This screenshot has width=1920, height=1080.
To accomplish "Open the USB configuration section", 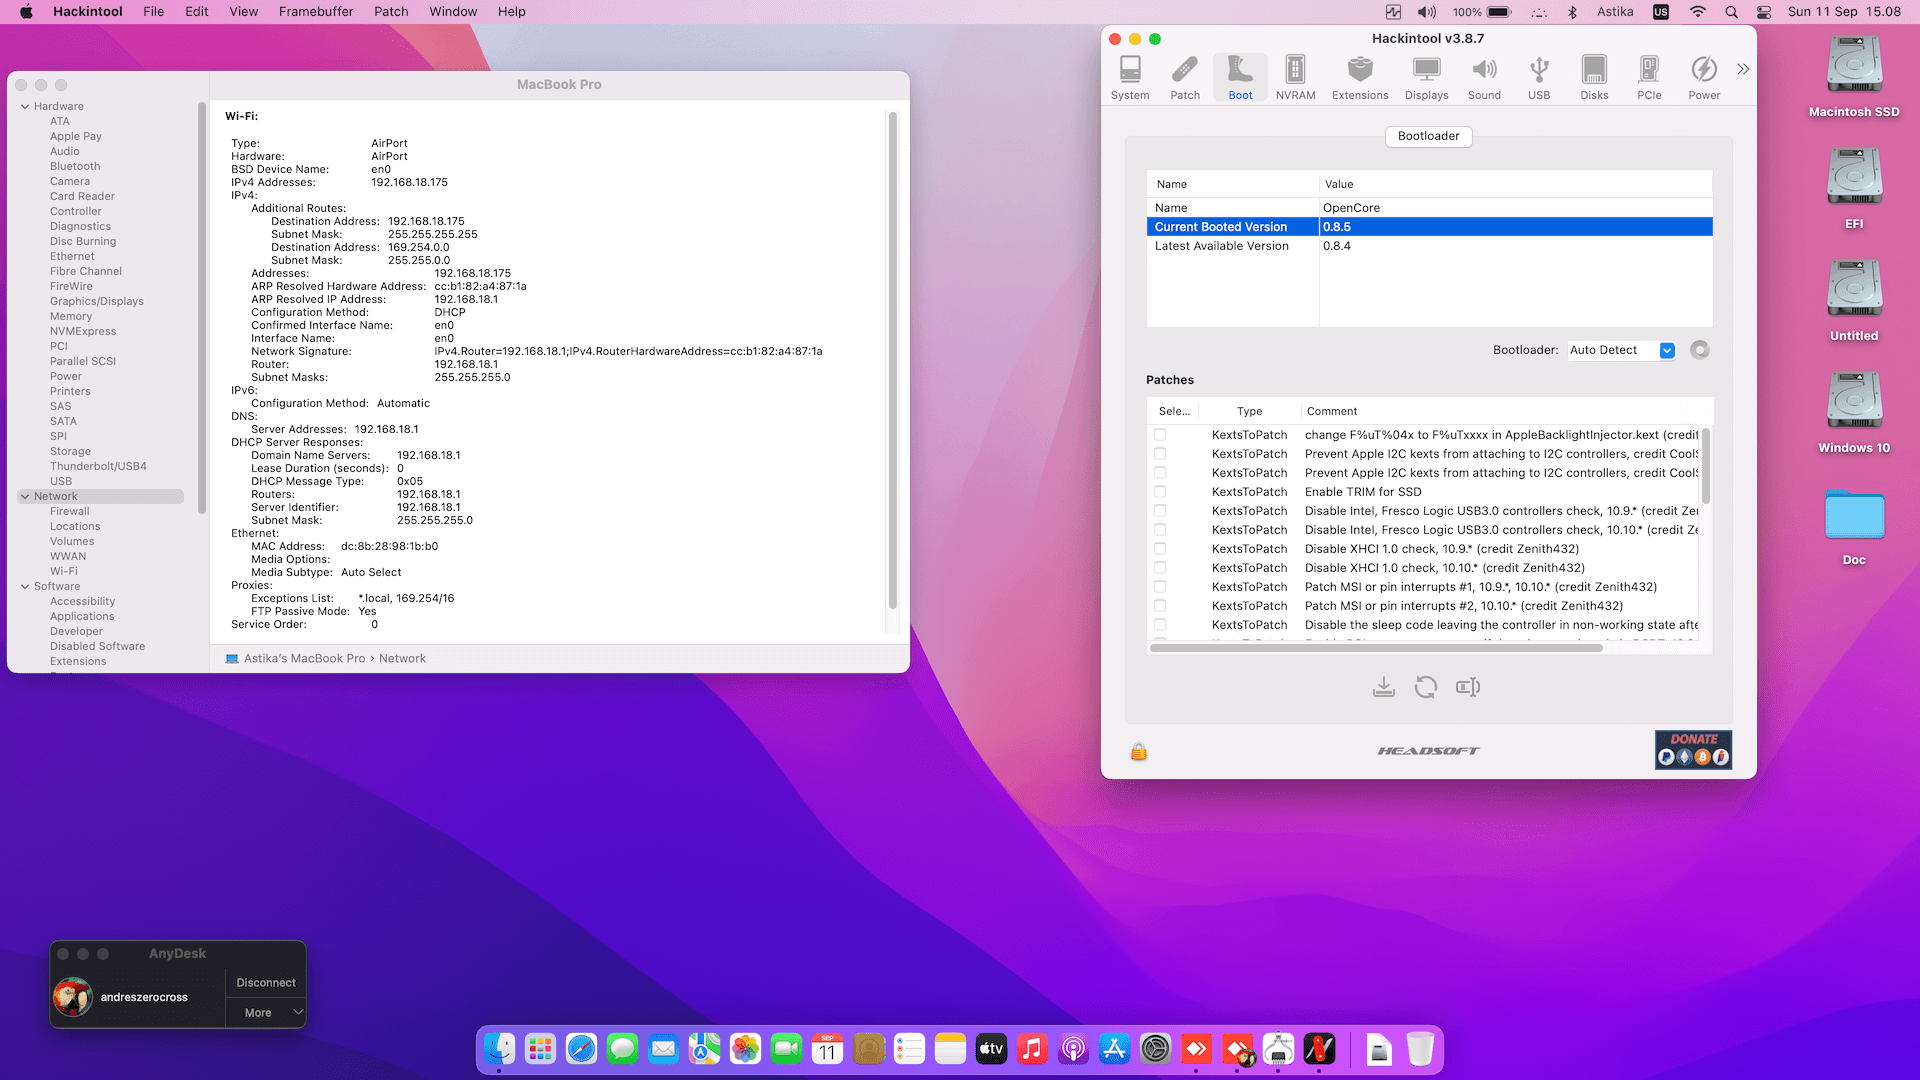I will pyautogui.click(x=1539, y=75).
